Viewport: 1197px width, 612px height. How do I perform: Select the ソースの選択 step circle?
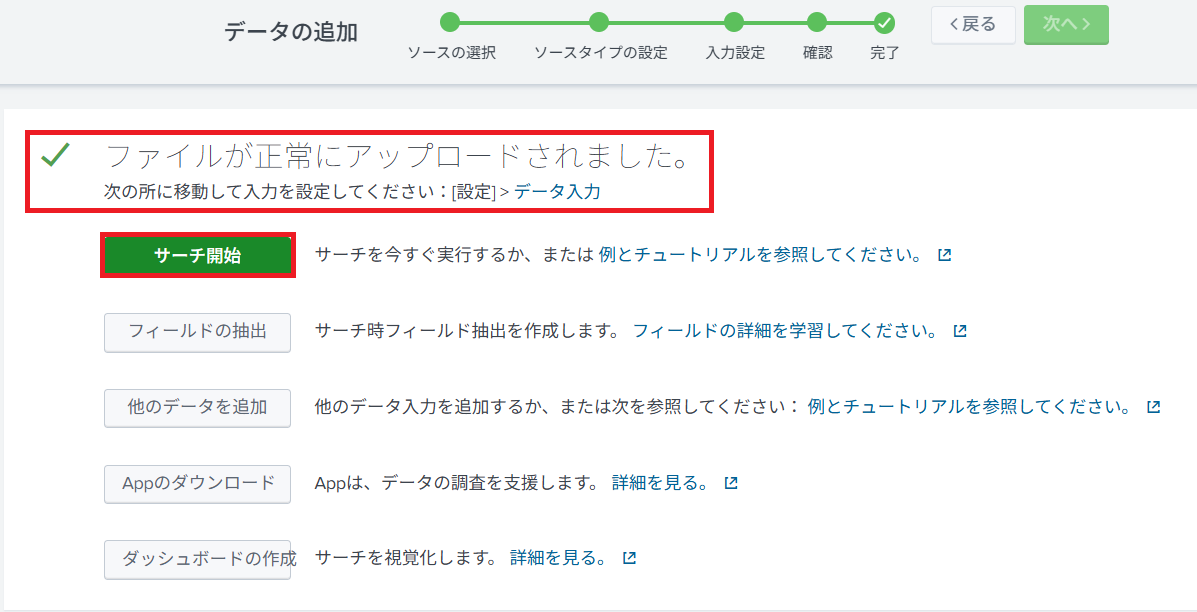tap(450, 22)
